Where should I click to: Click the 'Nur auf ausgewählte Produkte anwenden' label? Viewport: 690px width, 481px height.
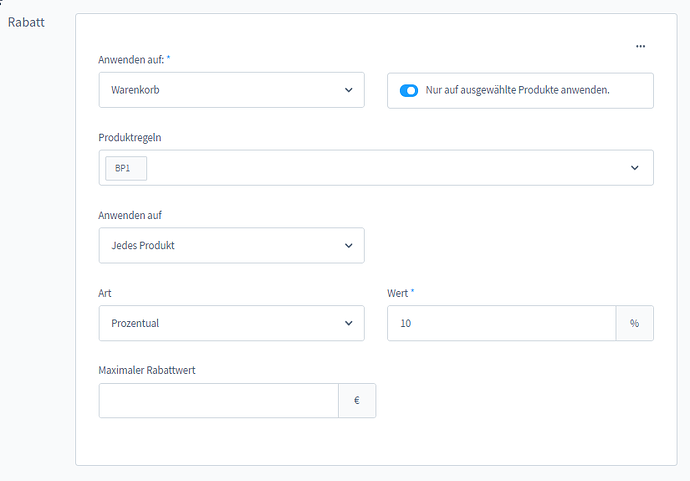pyautogui.click(x=517, y=90)
